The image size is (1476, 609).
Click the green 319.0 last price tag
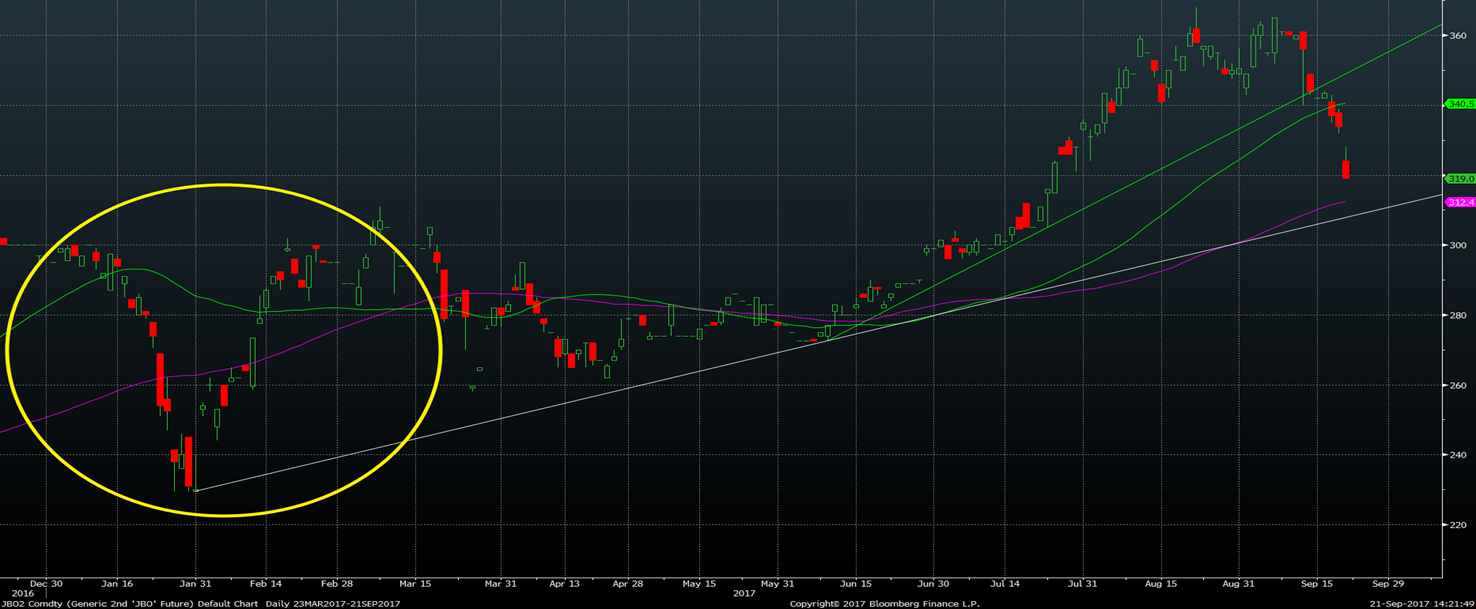tap(1459, 178)
